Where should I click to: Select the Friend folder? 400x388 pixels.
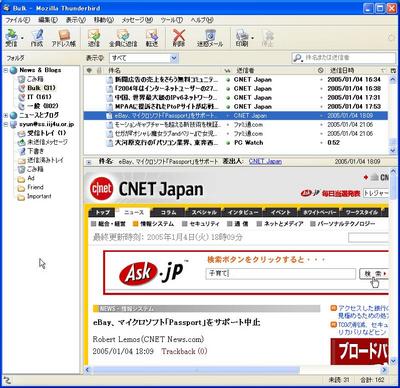click(35, 187)
